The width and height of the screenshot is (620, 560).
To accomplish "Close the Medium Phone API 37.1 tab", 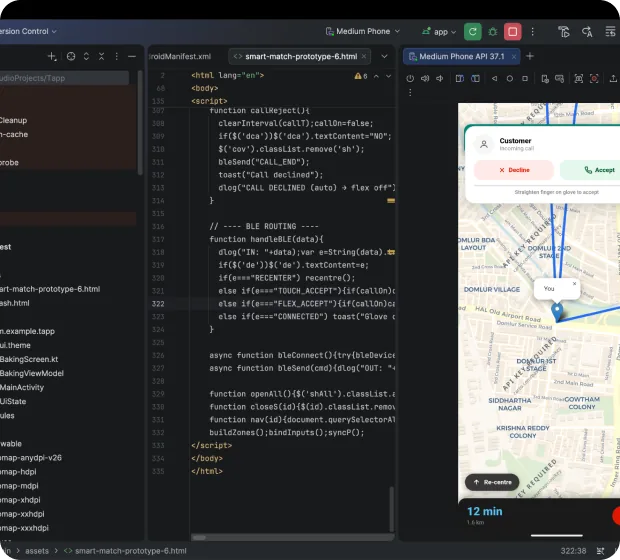I will point(514,57).
